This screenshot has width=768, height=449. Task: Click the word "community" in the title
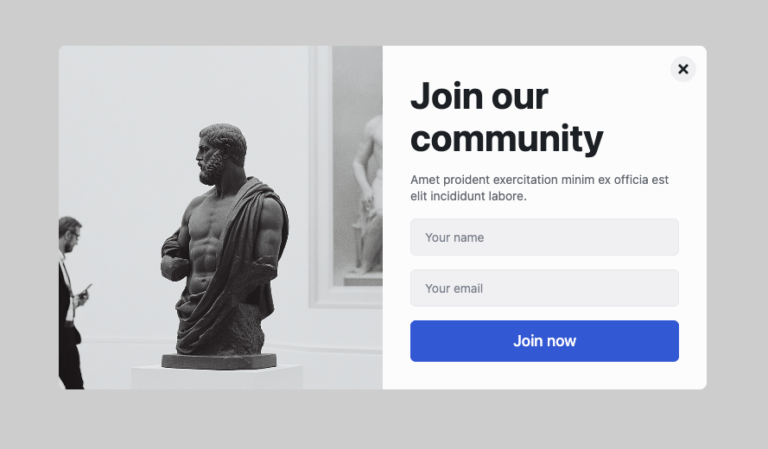[x=506, y=139]
